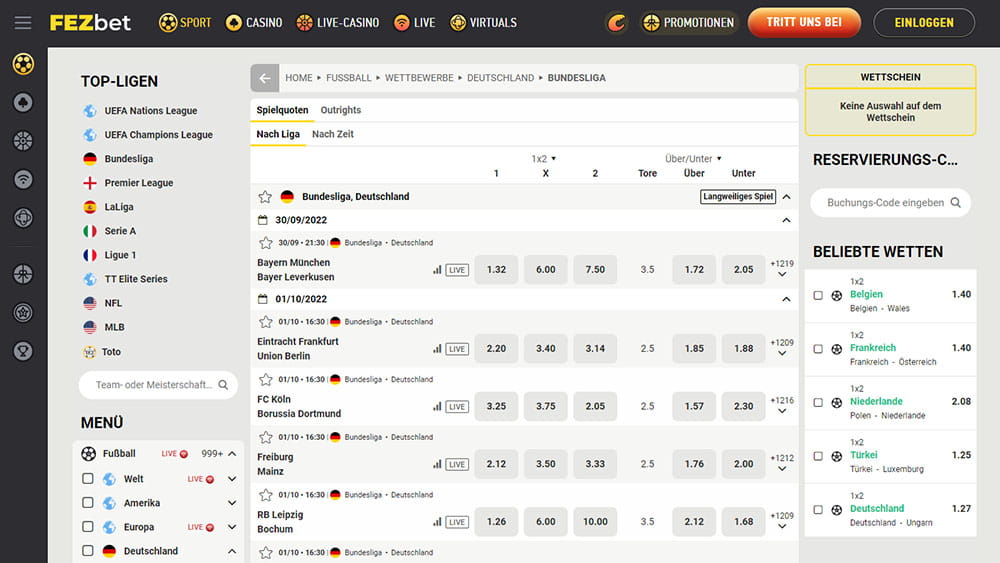Click DEUTSCHLAND in the breadcrumb

[x=501, y=78]
